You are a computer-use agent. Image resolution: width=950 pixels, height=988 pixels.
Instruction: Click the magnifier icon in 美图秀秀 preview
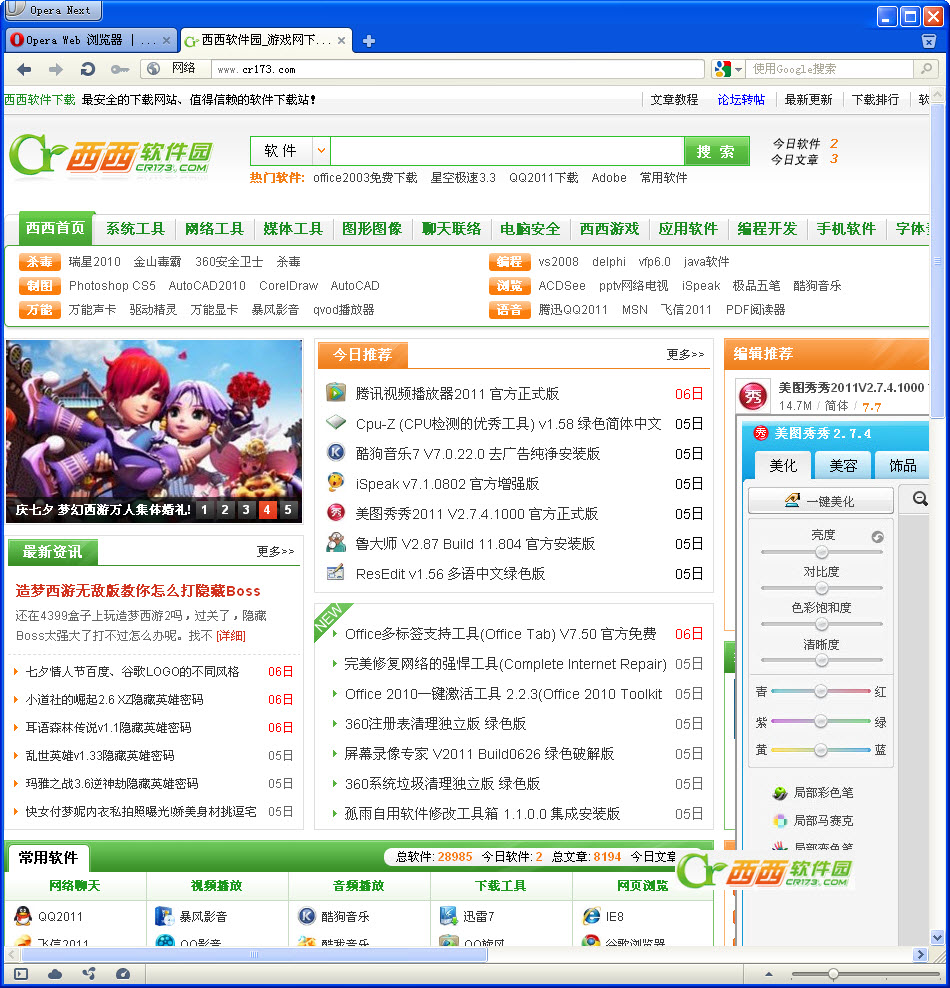pyautogui.click(x=920, y=499)
